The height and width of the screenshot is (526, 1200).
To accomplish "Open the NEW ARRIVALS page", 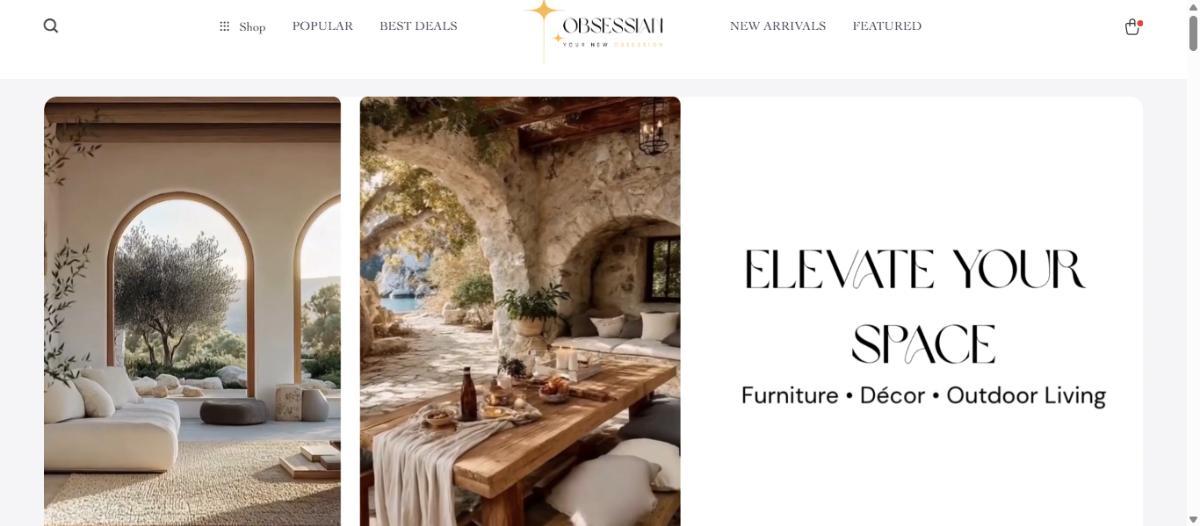I will pos(778,26).
